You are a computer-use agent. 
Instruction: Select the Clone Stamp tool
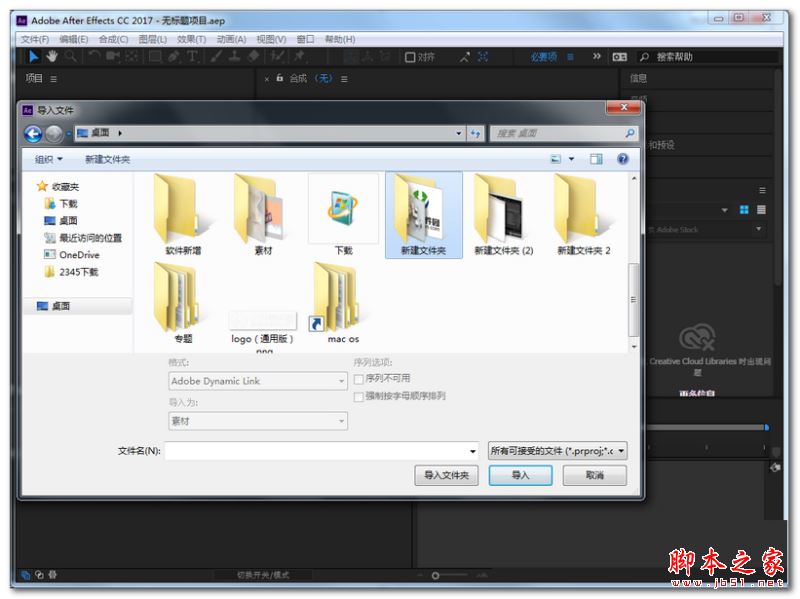[x=234, y=57]
